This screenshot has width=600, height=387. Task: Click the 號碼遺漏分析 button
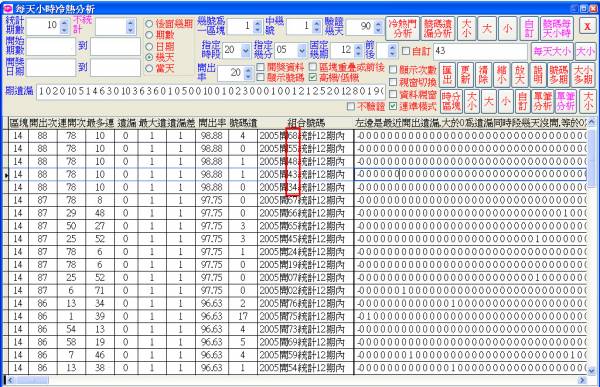tap(438, 29)
